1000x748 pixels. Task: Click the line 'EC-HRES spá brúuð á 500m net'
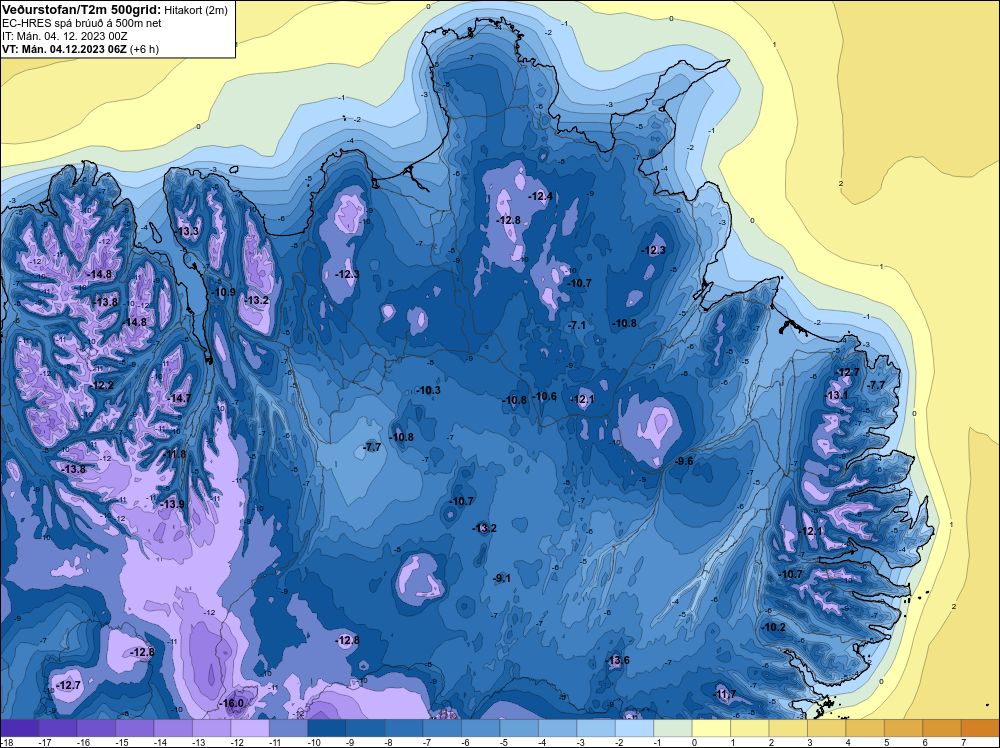82,23
